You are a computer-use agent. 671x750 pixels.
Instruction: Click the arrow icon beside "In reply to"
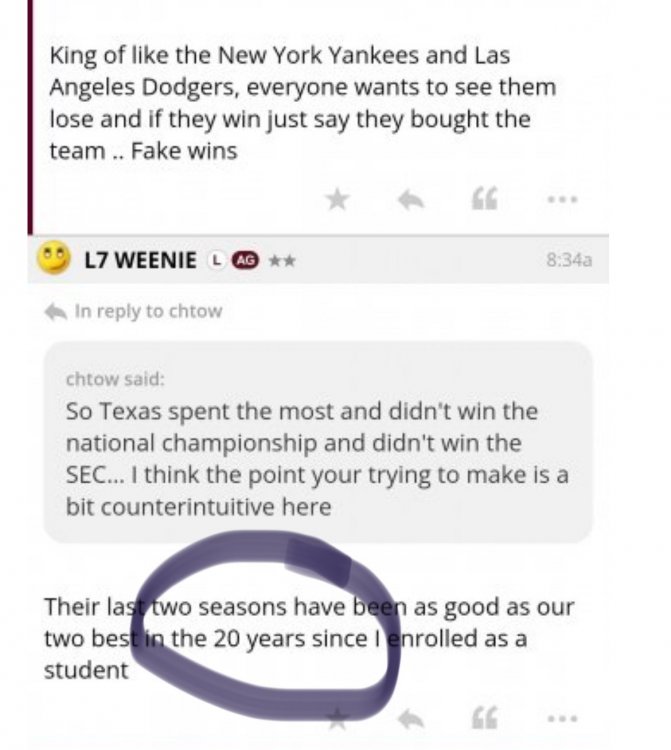tap(56, 312)
